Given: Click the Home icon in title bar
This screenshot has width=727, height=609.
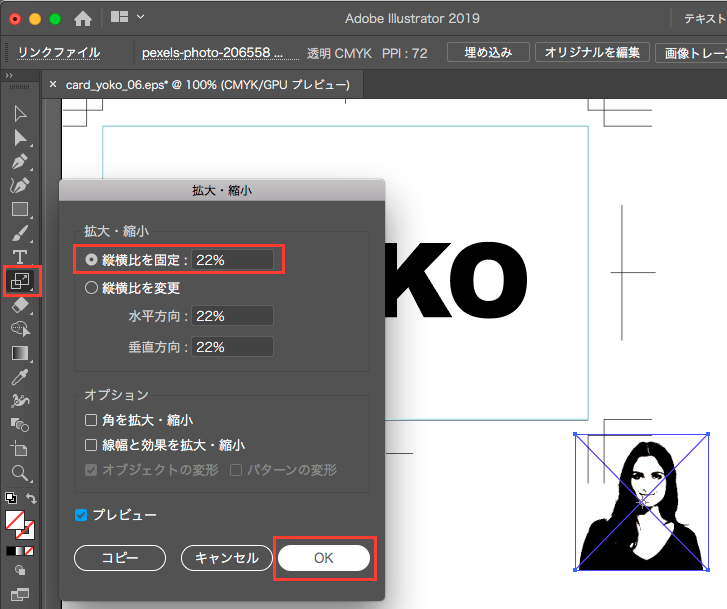Looking at the screenshot, I should point(83,18).
